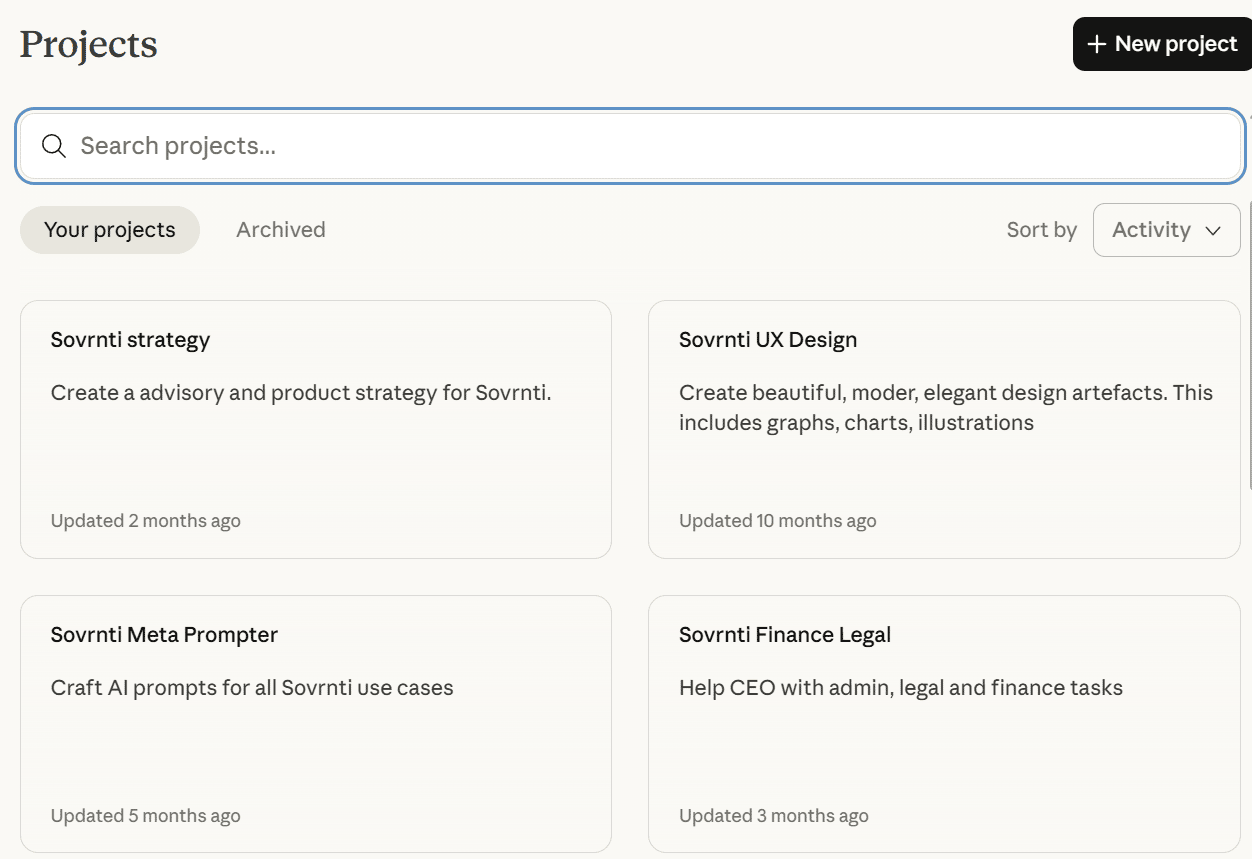Click the Updated 10 months ago text

coord(778,521)
